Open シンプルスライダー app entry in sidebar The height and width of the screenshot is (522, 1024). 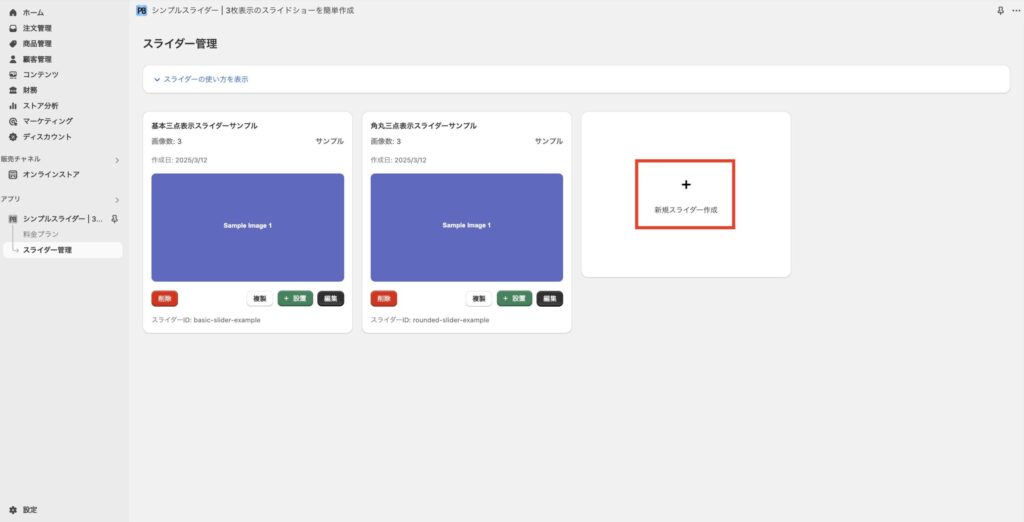point(63,220)
